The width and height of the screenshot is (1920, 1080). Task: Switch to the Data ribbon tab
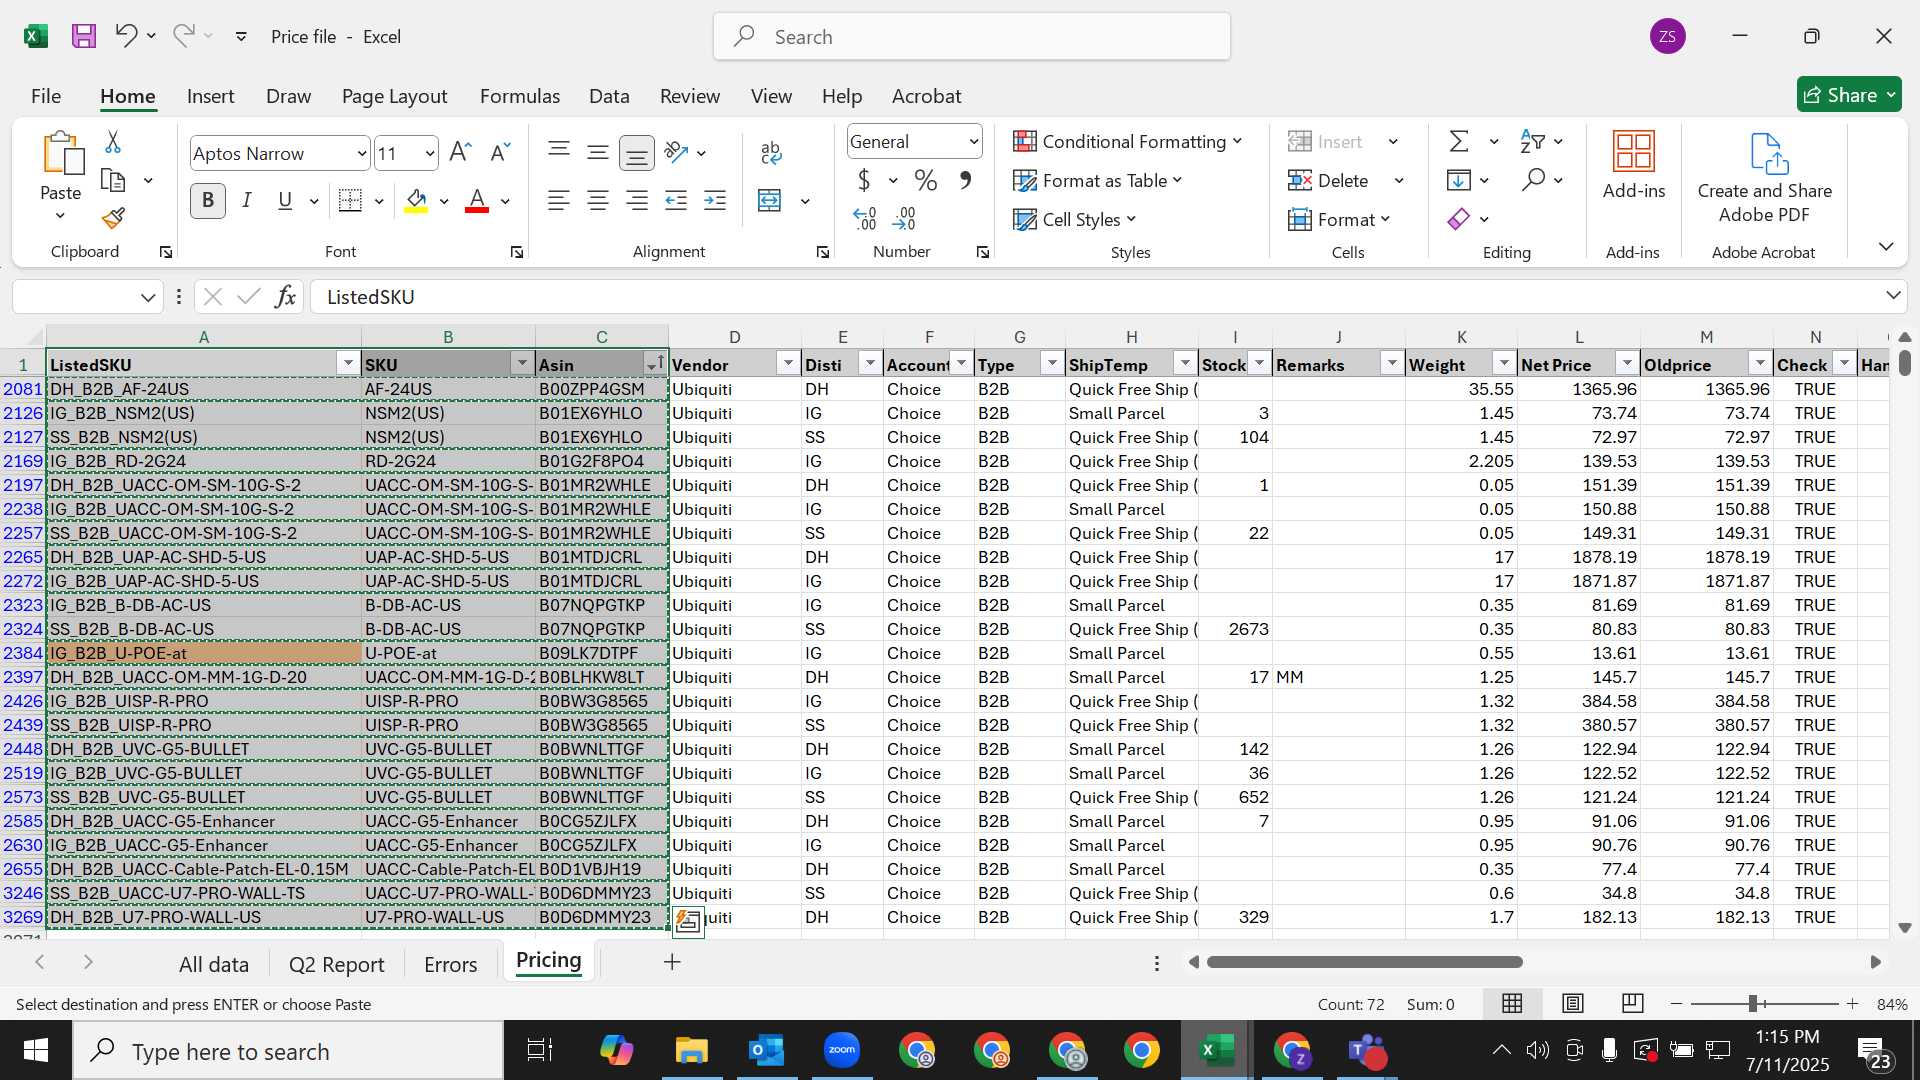pyautogui.click(x=609, y=96)
